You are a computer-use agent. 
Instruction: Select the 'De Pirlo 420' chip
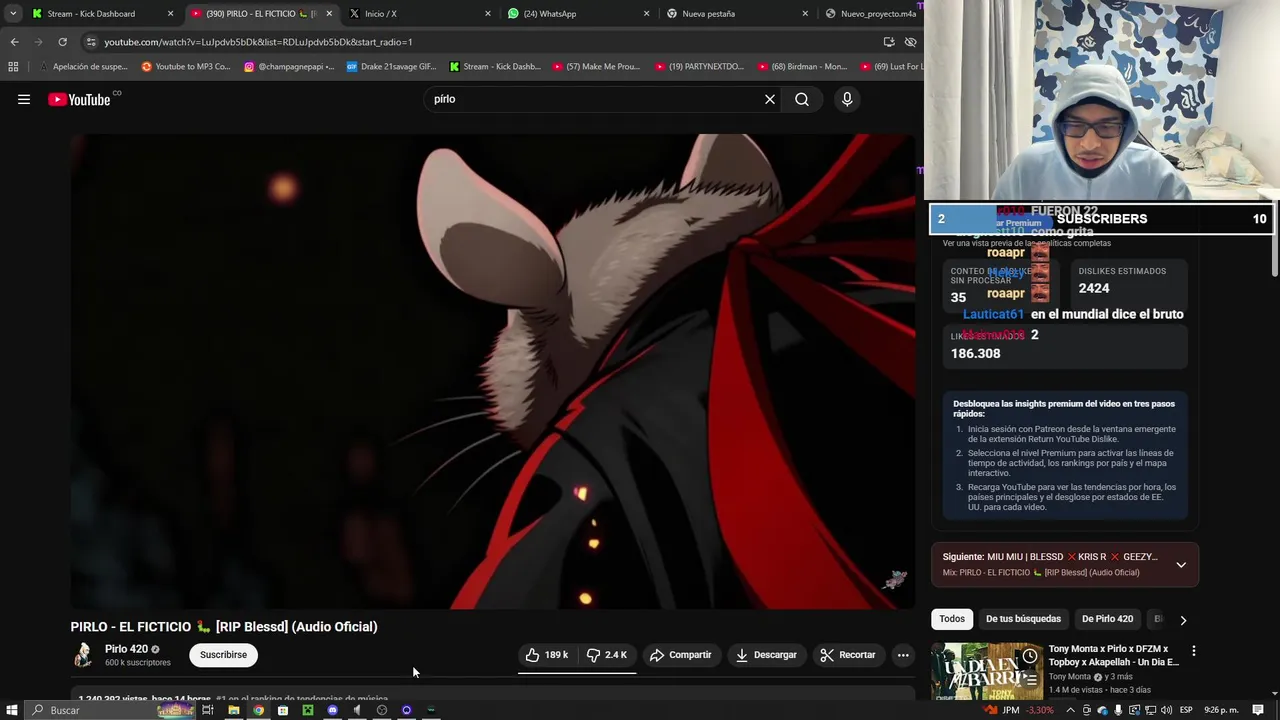click(x=1107, y=619)
